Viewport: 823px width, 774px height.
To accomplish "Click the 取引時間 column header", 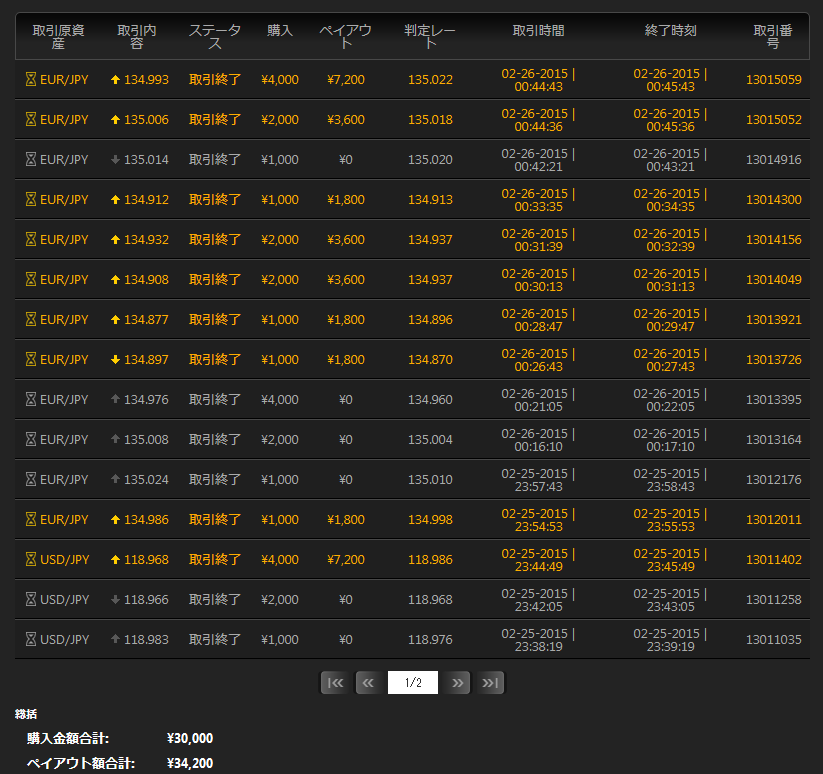I will coord(539,30).
